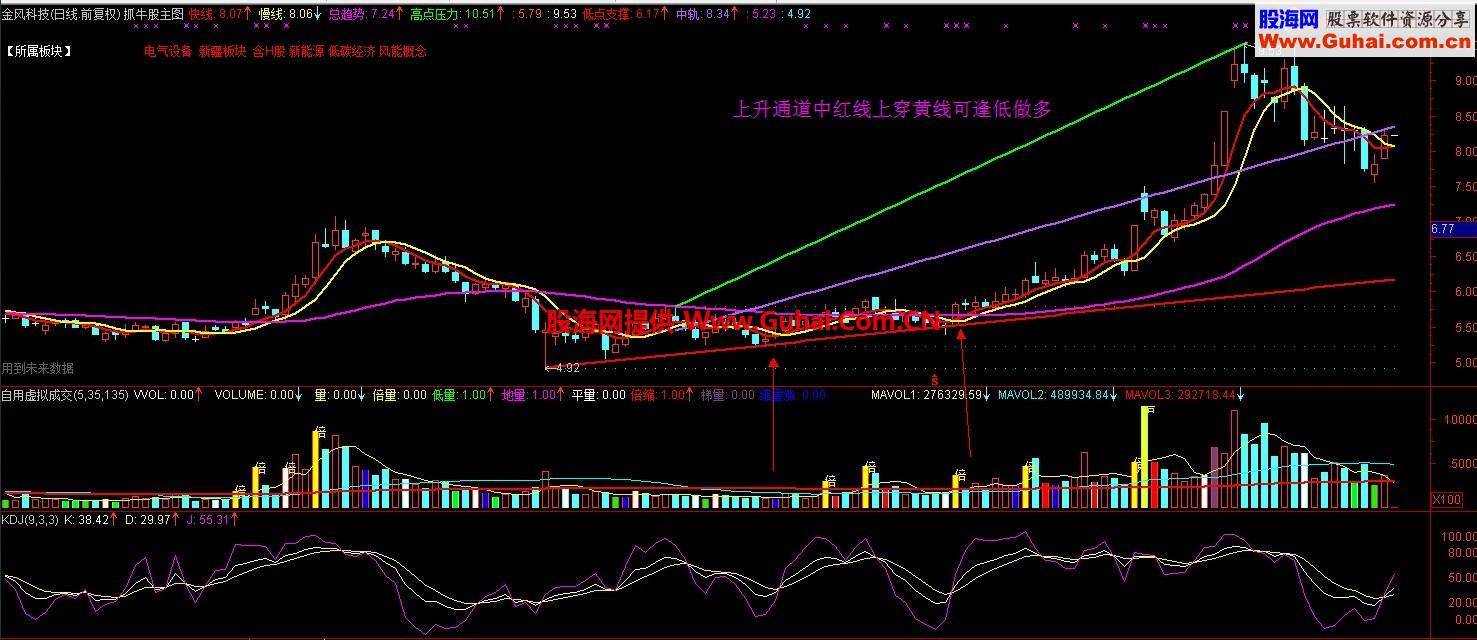Select the 抓牛股主图 indicator name

154,15
